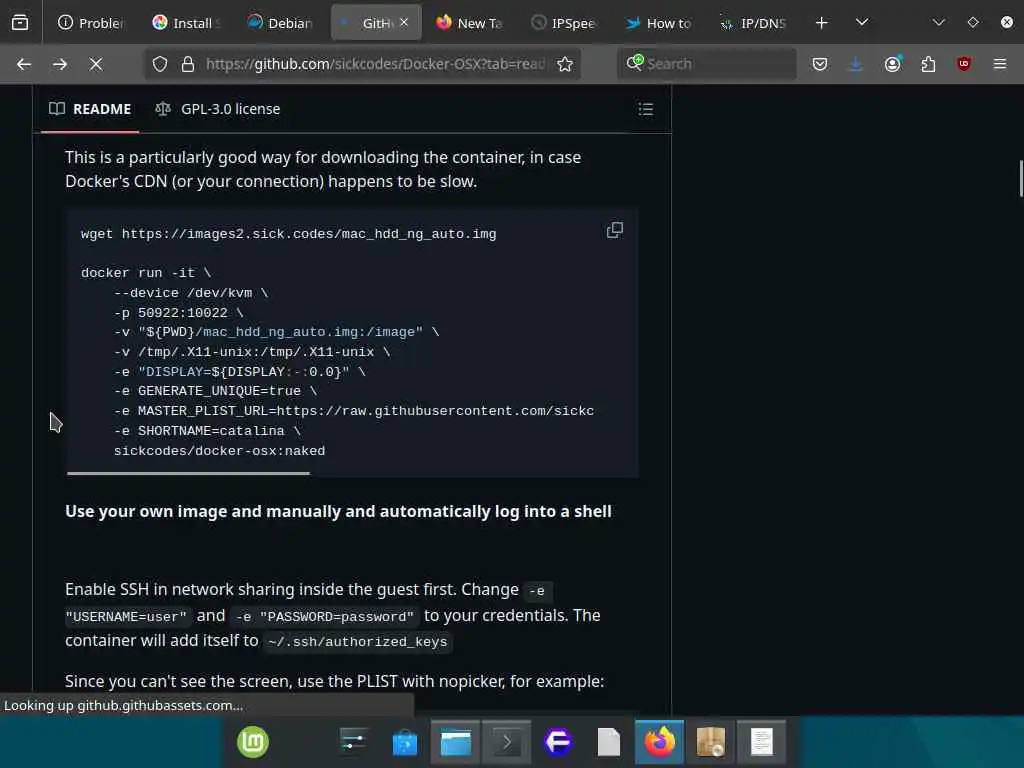Image resolution: width=1024 pixels, height=768 pixels.
Task: Switch to the IP/DNS tab
Action: point(754,23)
